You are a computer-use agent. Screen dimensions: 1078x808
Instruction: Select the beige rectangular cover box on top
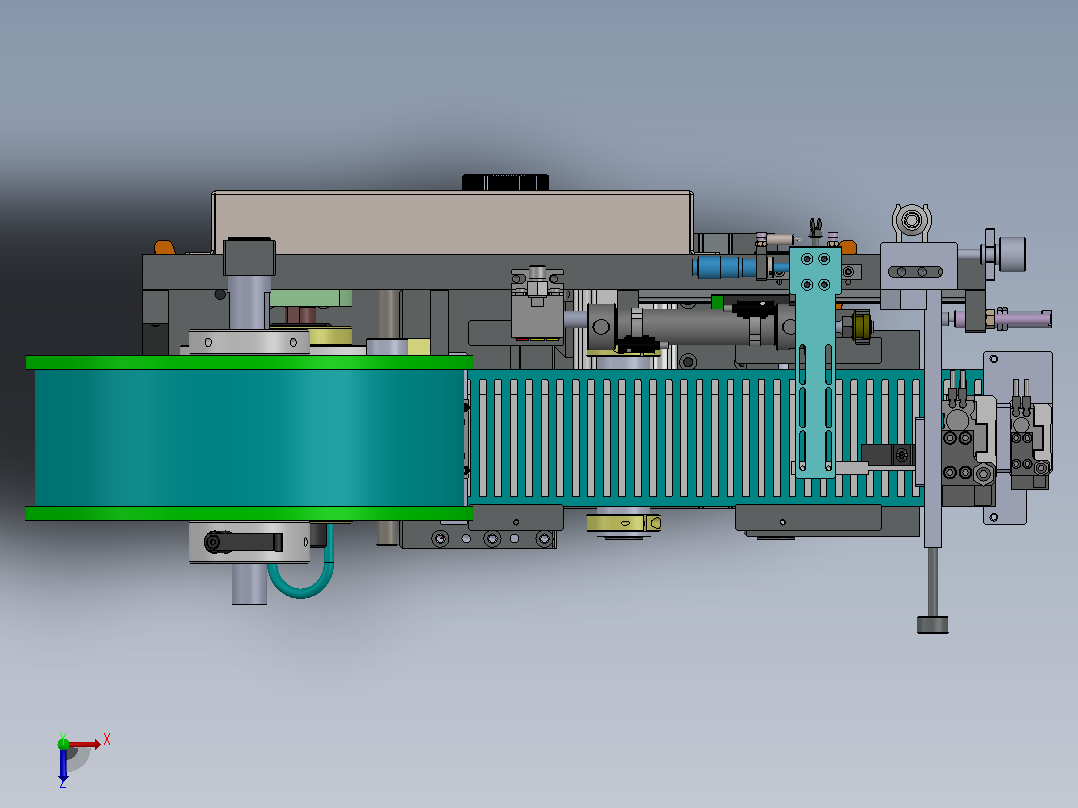[x=452, y=223]
